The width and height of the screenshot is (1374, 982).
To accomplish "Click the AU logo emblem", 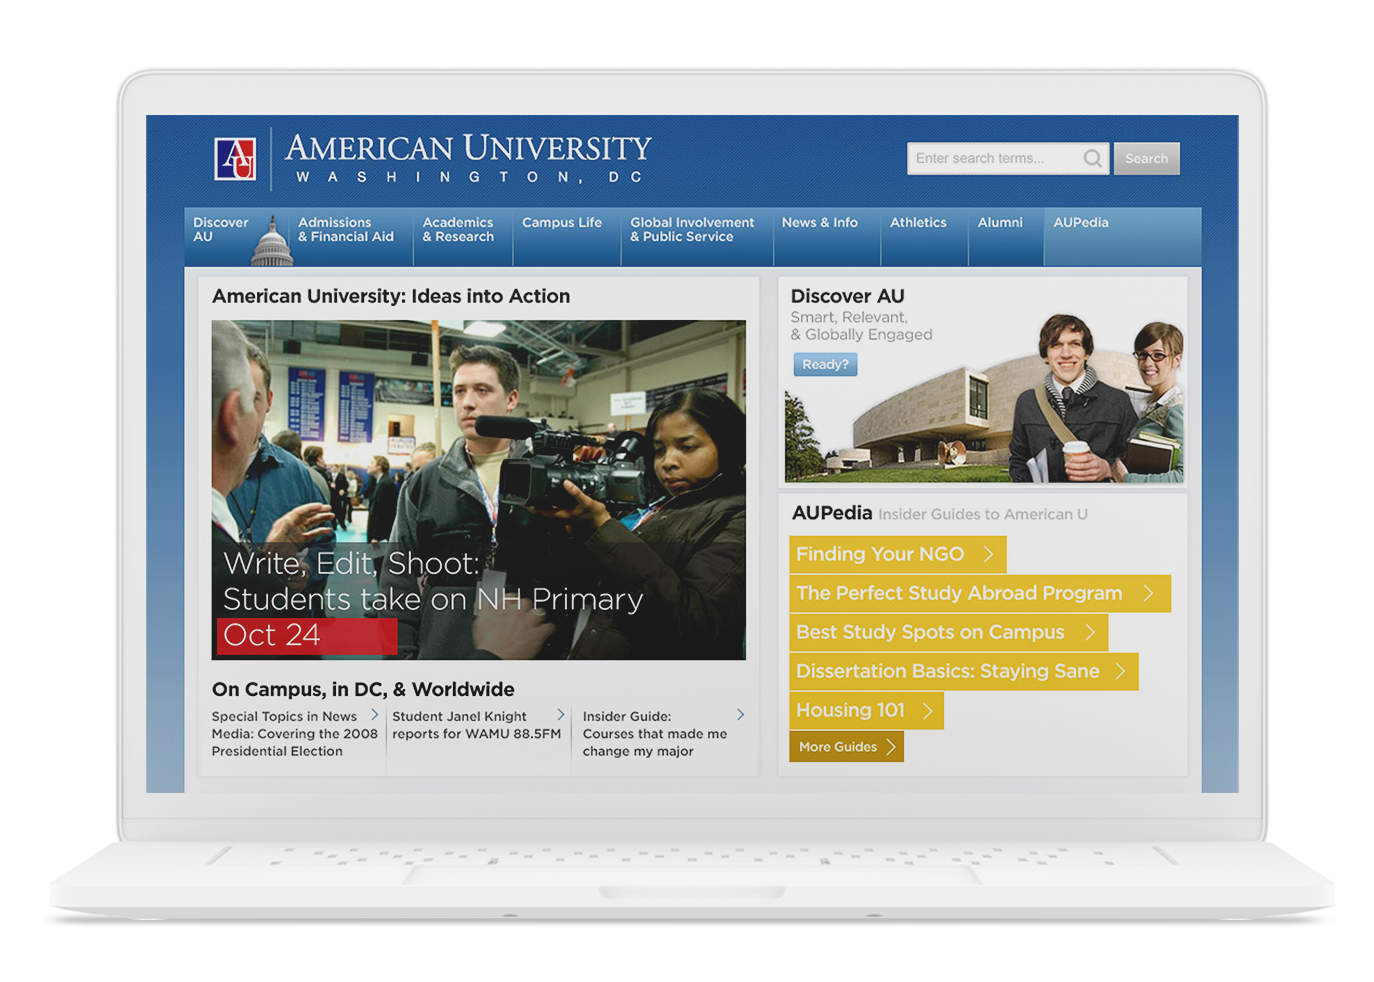I will [x=235, y=158].
